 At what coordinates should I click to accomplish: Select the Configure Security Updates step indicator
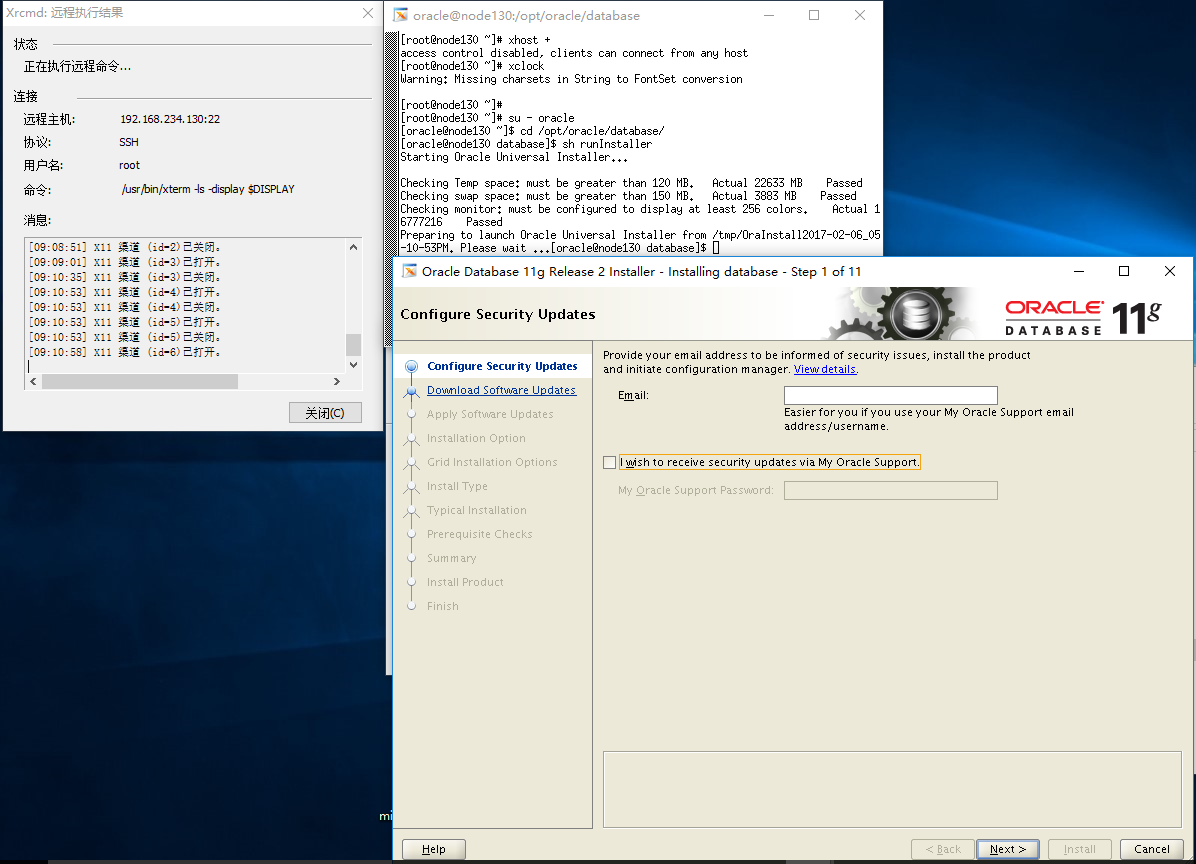pyautogui.click(x=411, y=366)
